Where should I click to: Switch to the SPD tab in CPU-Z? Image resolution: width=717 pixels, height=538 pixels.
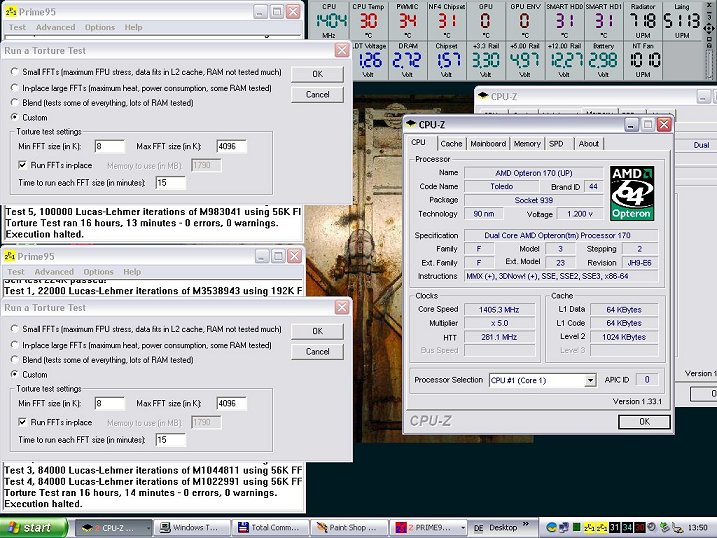click(556, 144)
